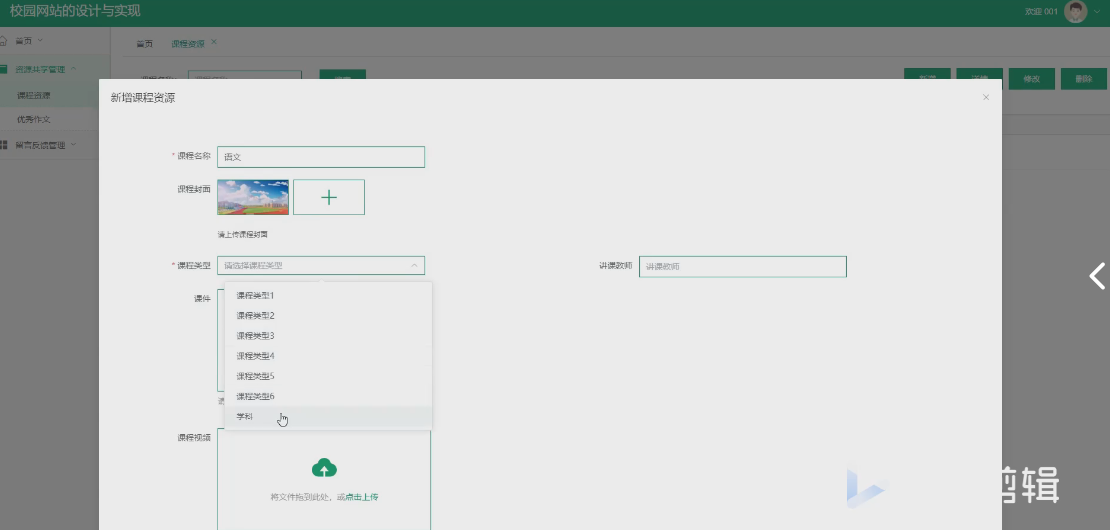Toggle the 课程类型 dropdown arrow
The width and height of the screenshot is (1110, 530).
[x=414, y=265]
